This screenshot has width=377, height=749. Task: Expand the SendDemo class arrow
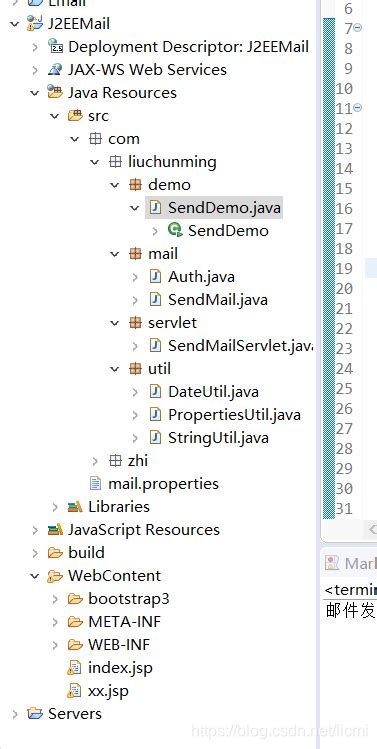(155, 231)
